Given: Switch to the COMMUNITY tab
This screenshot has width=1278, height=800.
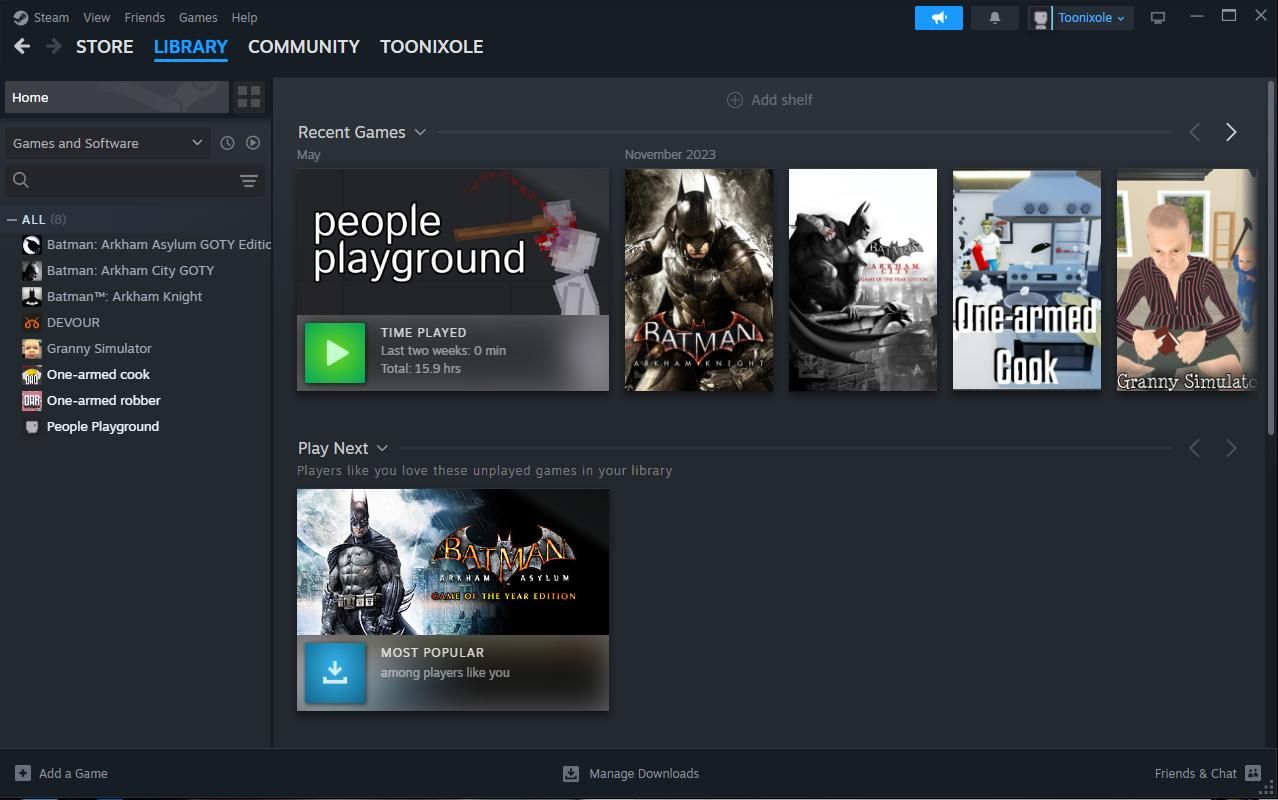Looking at the screenshot, I should point(304,46).
